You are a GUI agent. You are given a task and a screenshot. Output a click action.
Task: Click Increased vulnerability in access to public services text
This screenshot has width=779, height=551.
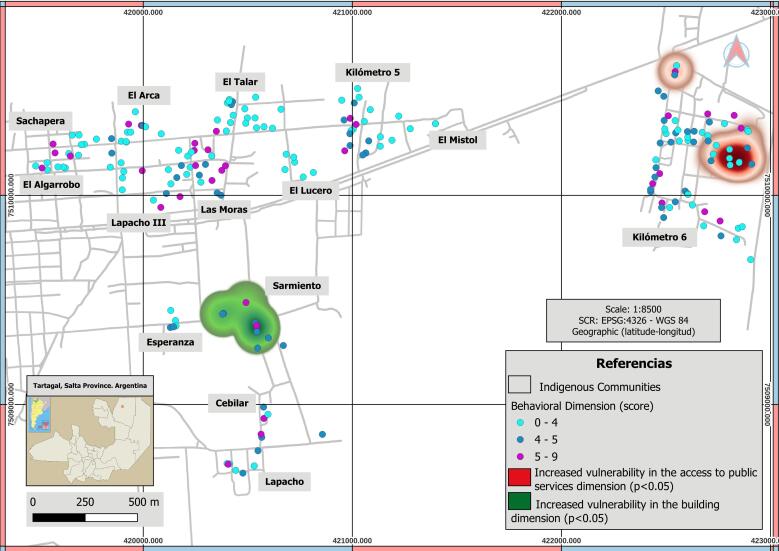point(645,479)
